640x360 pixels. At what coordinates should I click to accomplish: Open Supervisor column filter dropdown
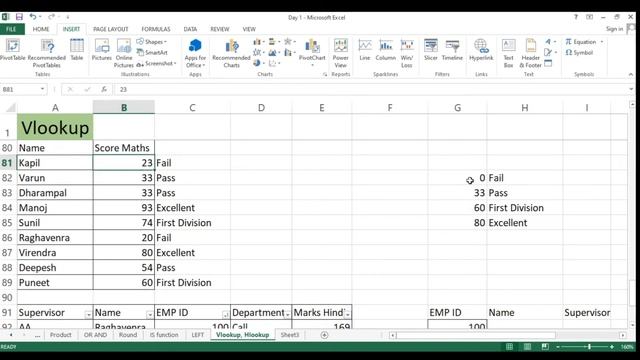[x=88, y=314]
